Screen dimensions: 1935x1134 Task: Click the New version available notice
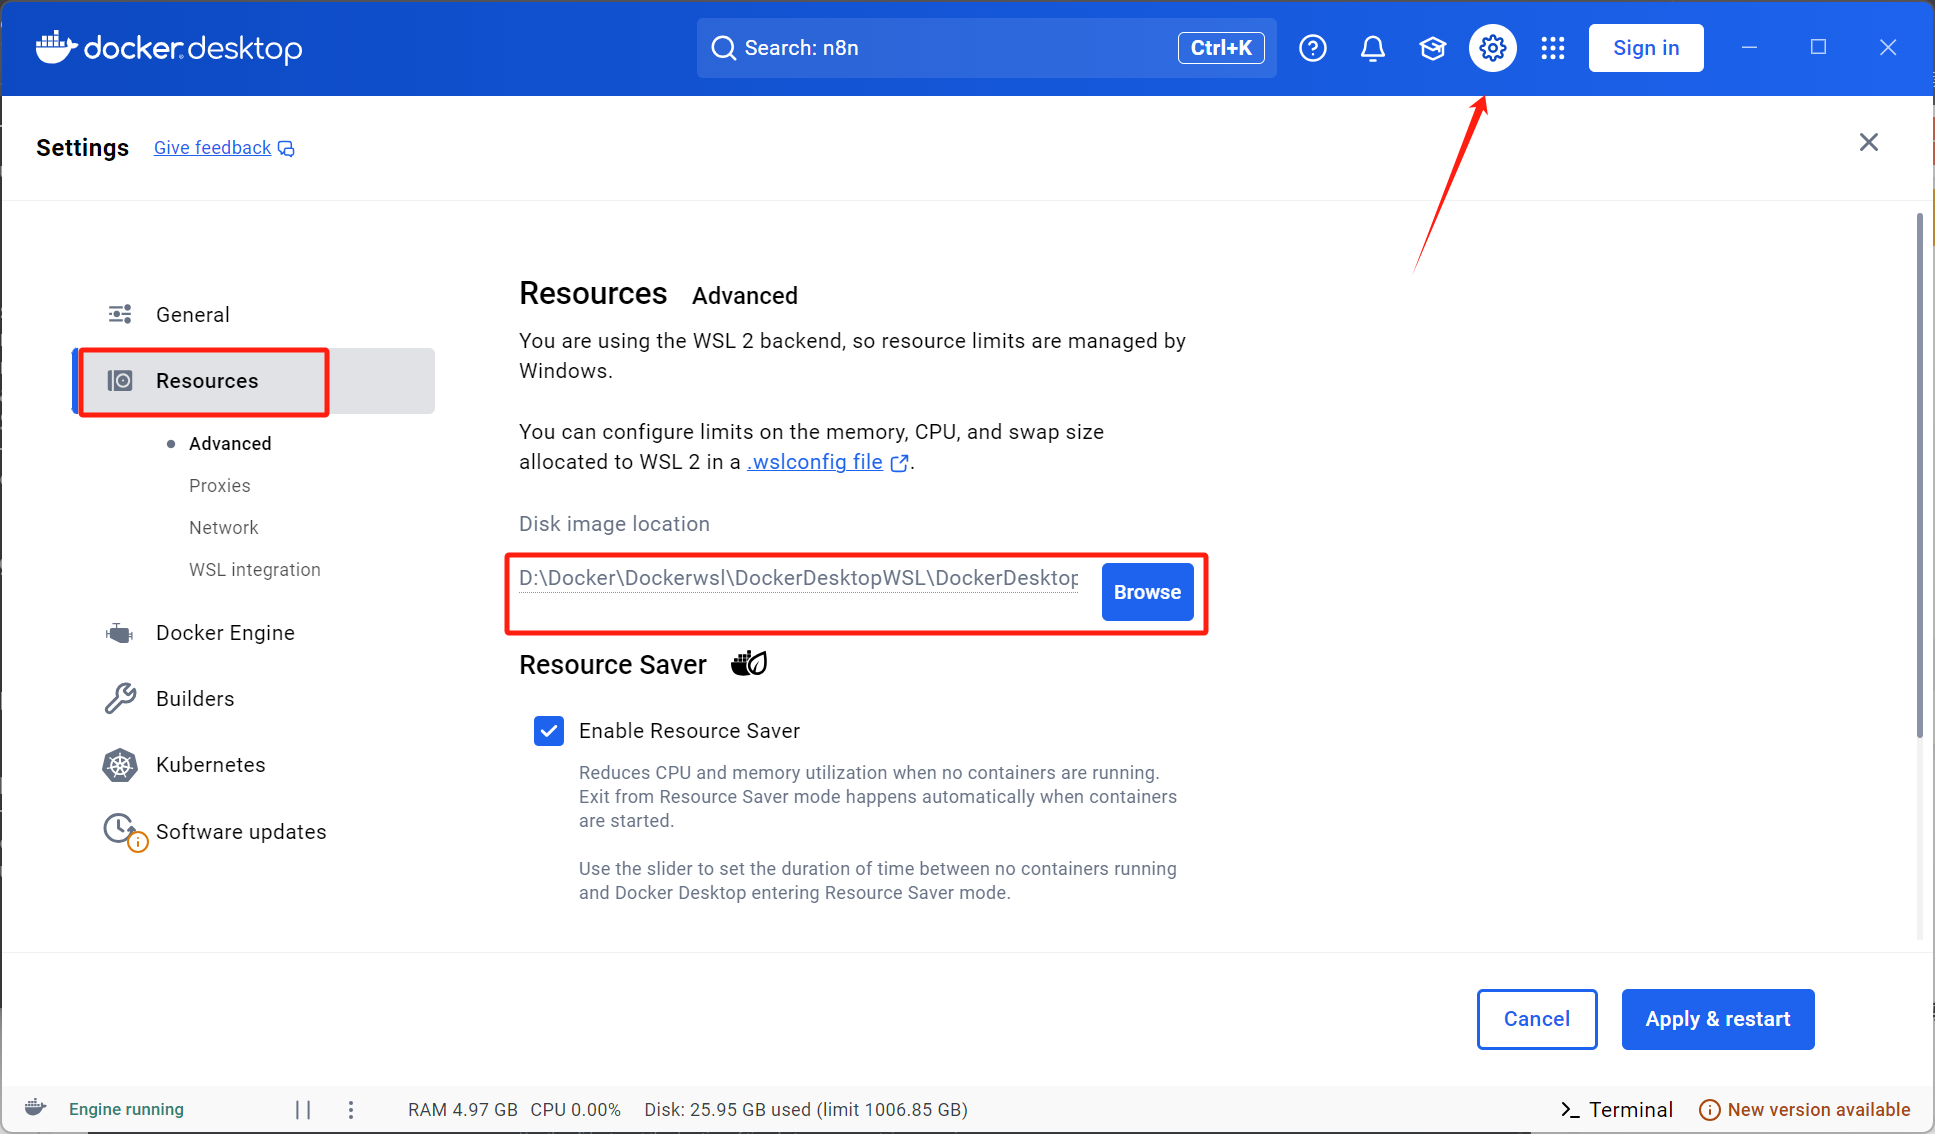pos(1805,1110)
